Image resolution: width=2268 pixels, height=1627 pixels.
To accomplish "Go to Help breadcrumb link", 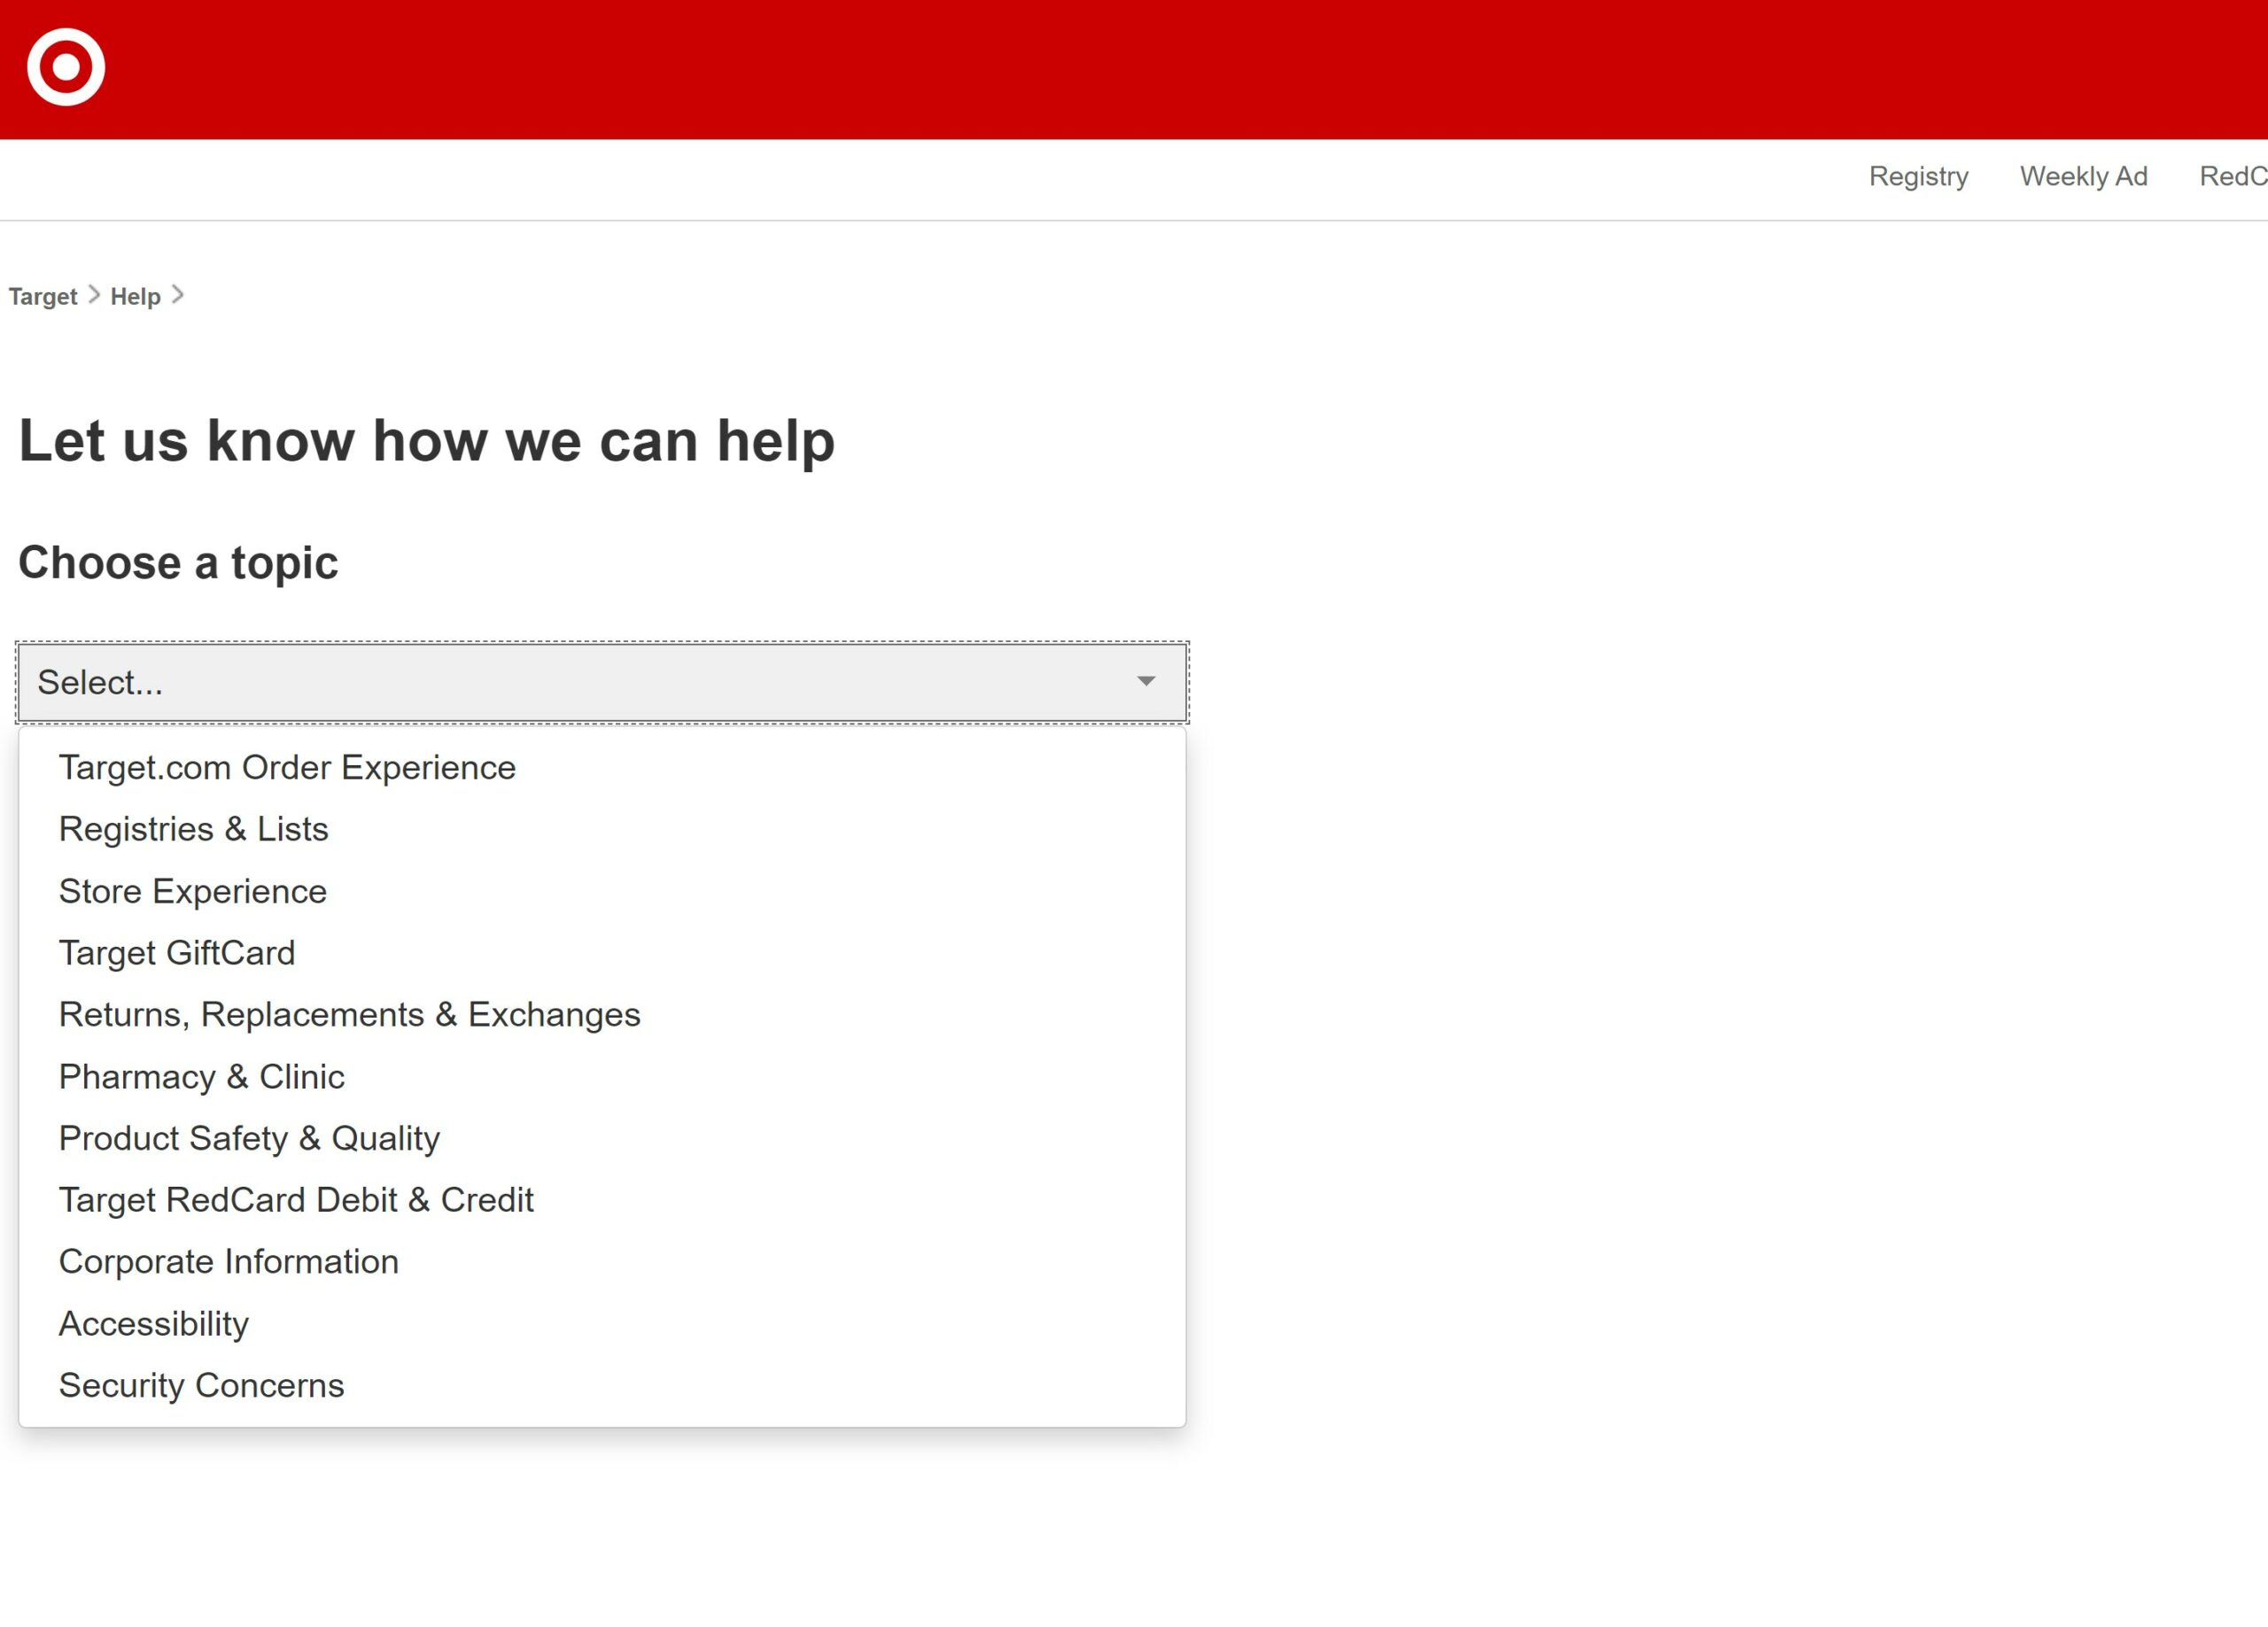I will point(135,297).
